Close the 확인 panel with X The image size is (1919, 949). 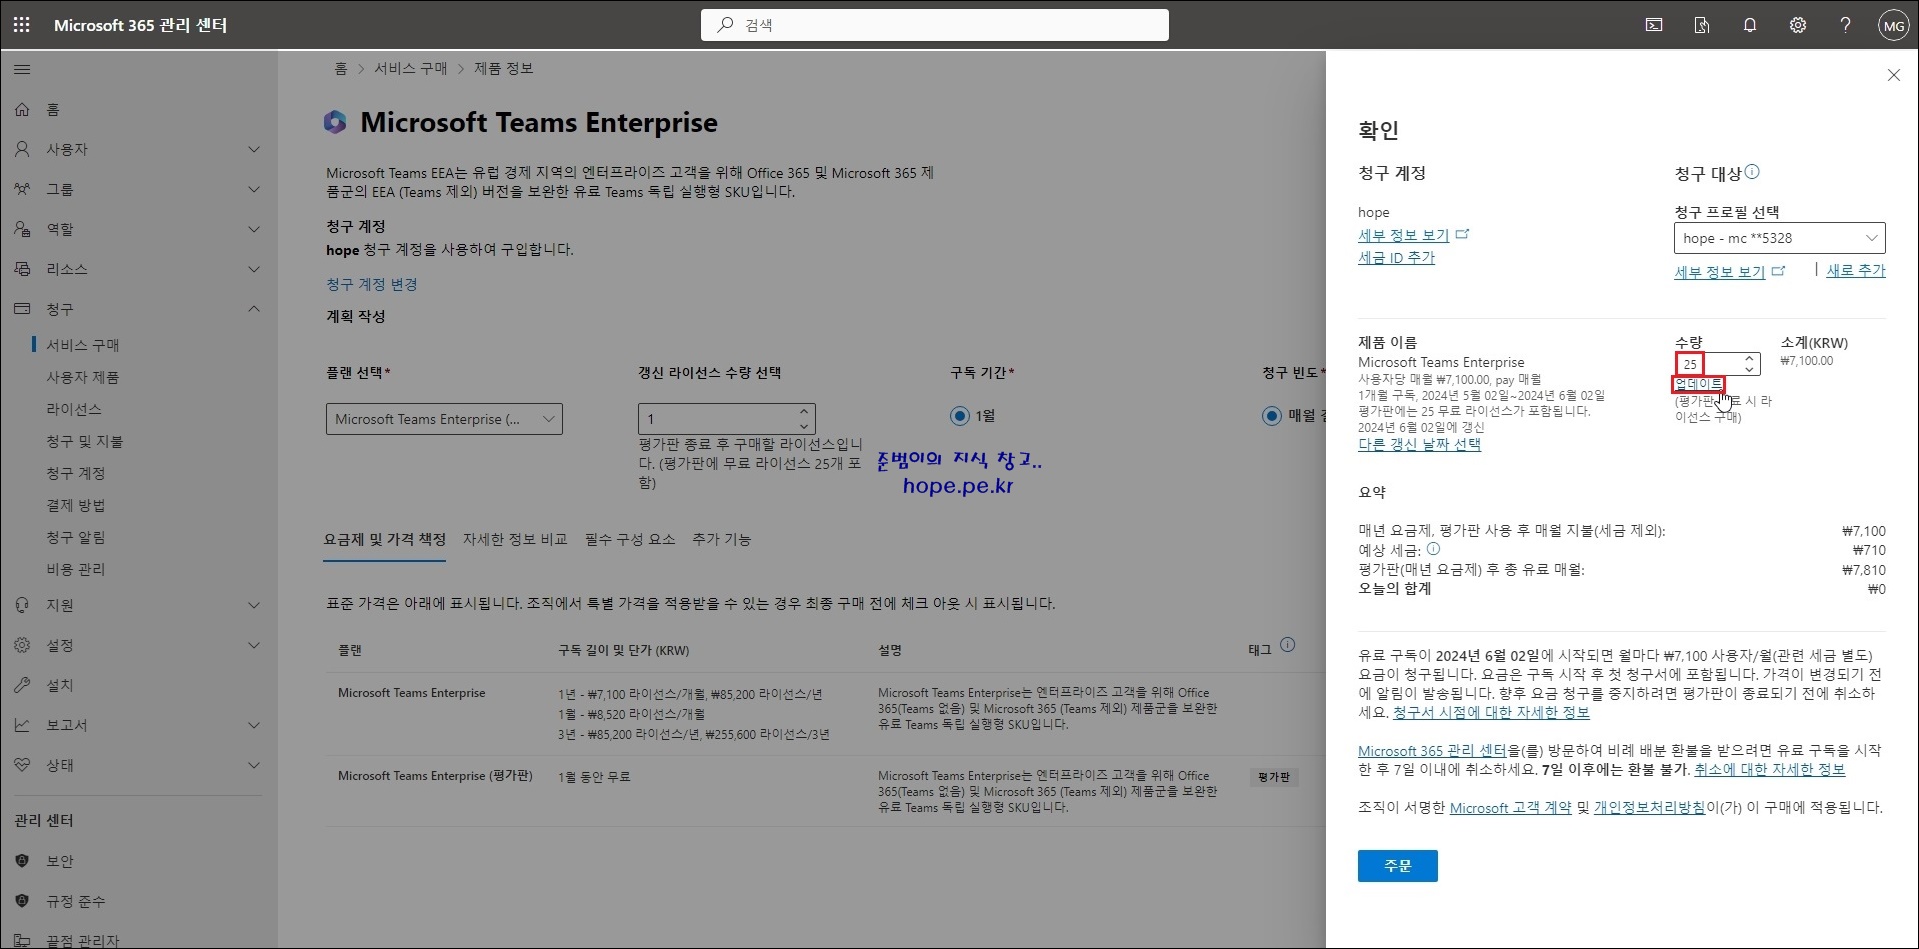[x=1893, y=75]
